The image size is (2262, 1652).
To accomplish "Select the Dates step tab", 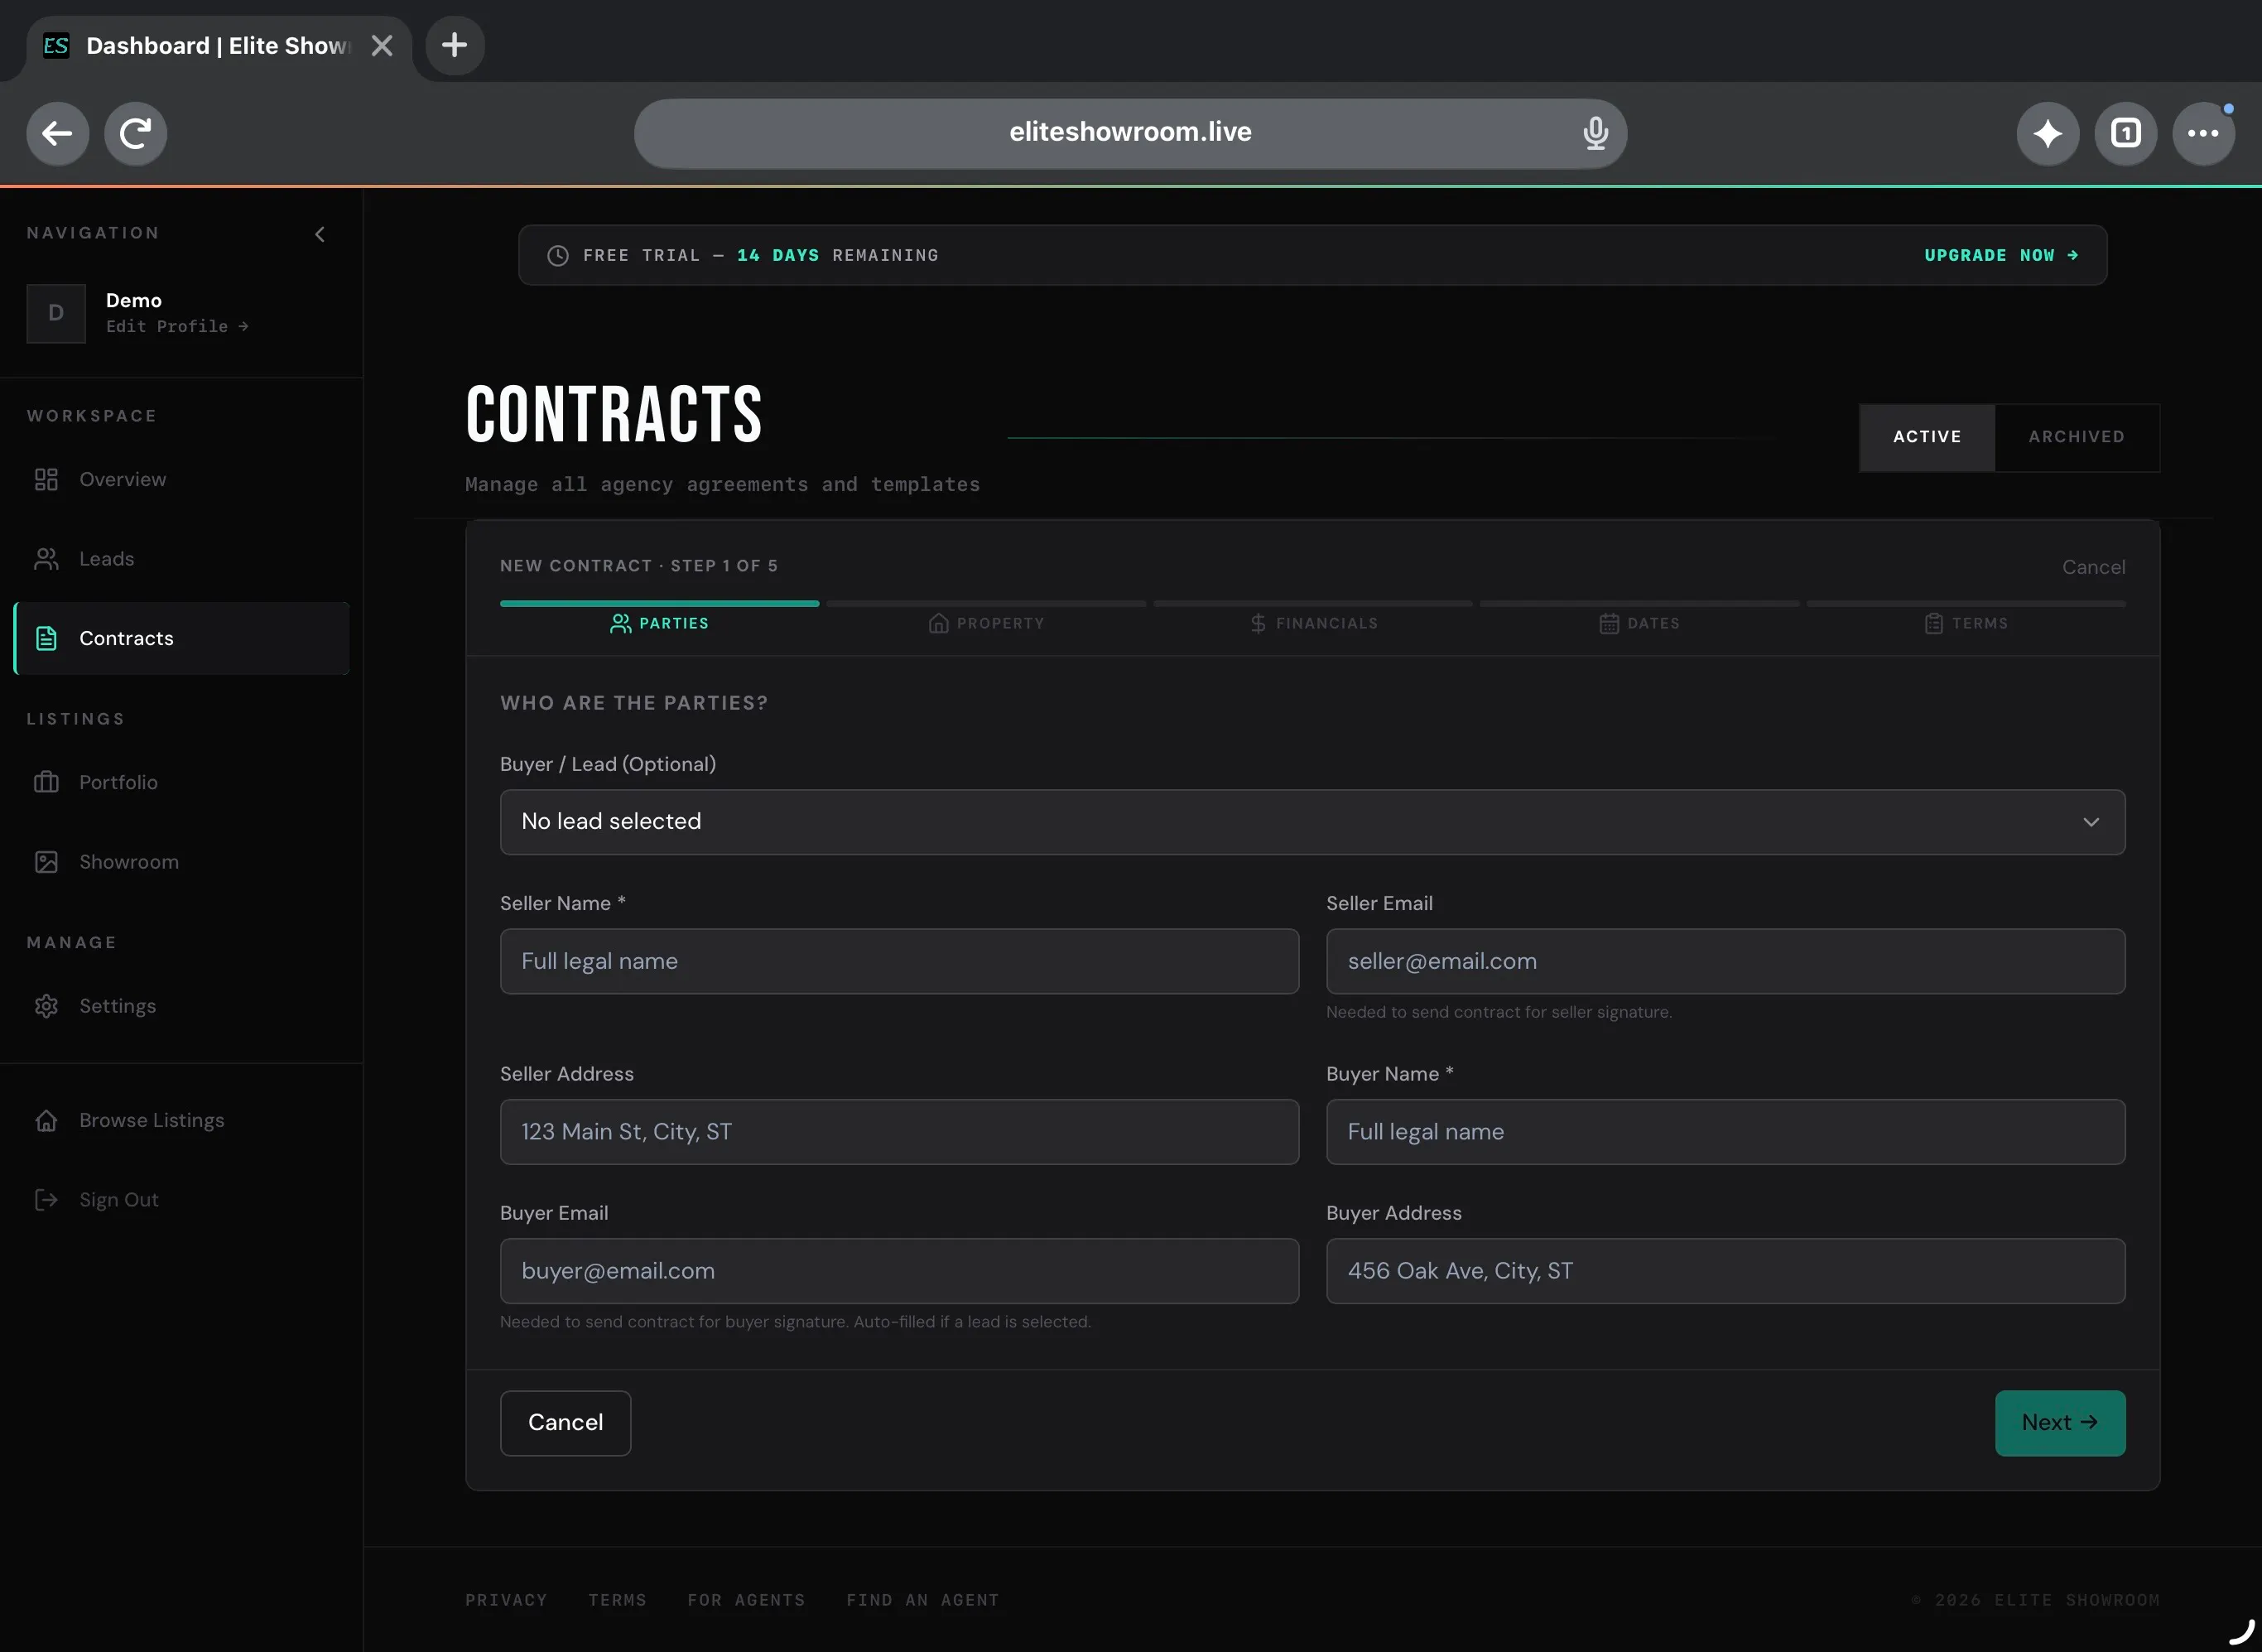I will (x=1639, y=623).
